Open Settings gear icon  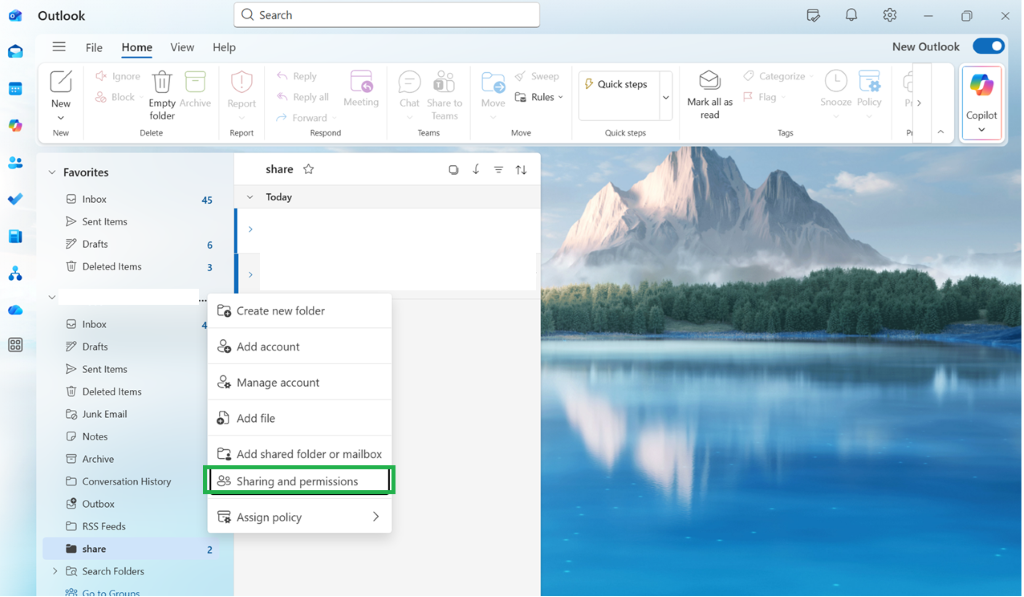889,15
